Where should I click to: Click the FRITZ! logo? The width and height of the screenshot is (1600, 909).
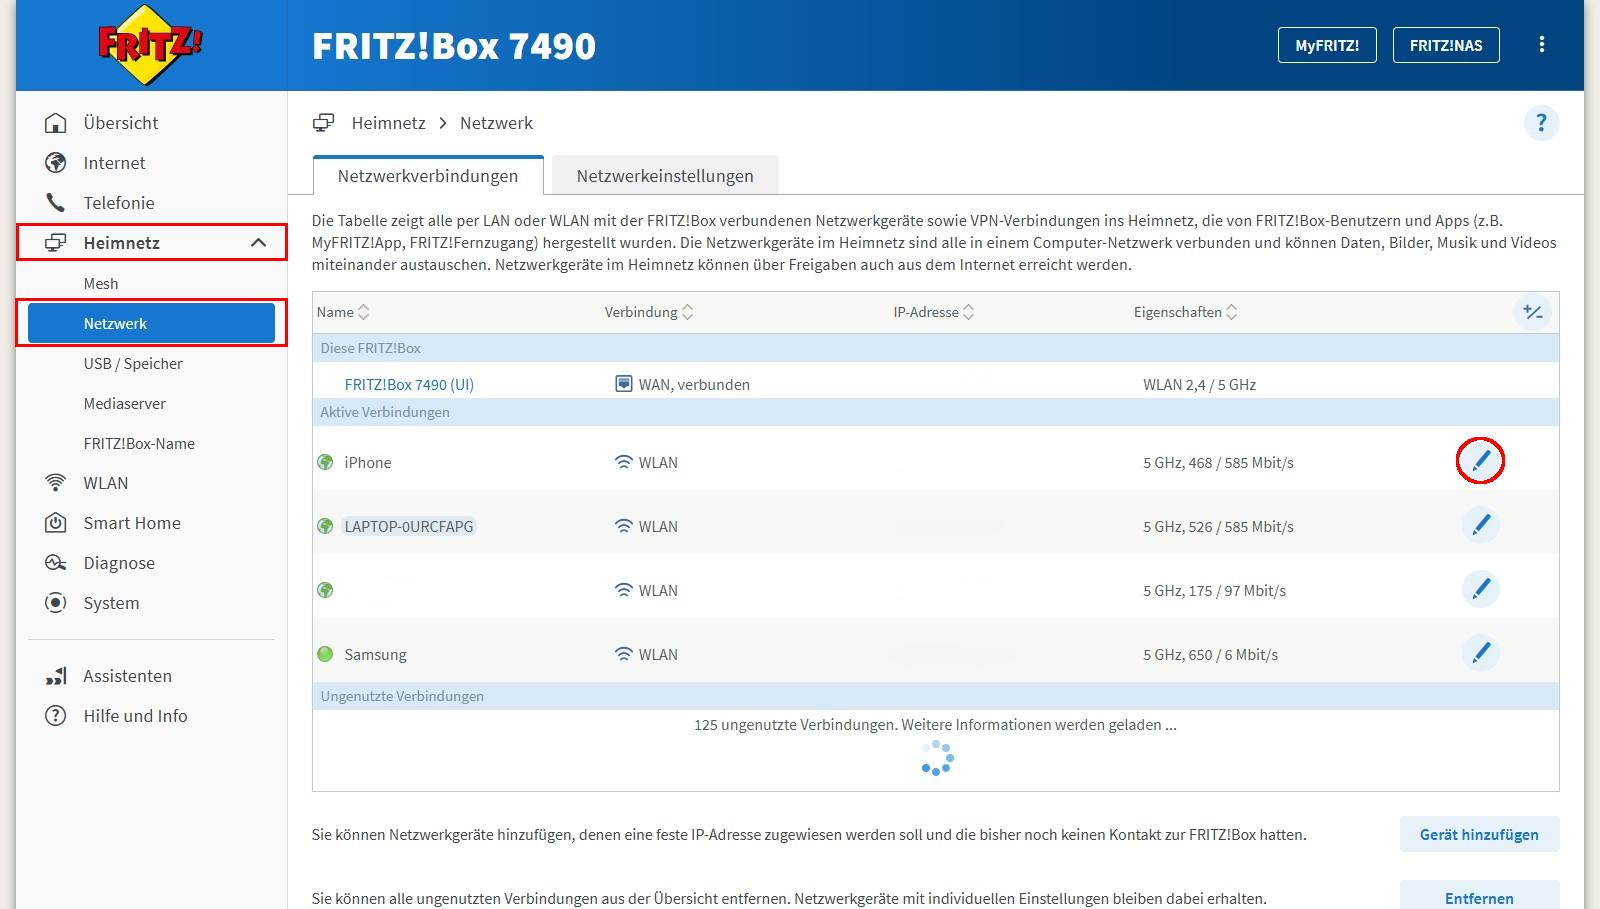coord(150,45)
